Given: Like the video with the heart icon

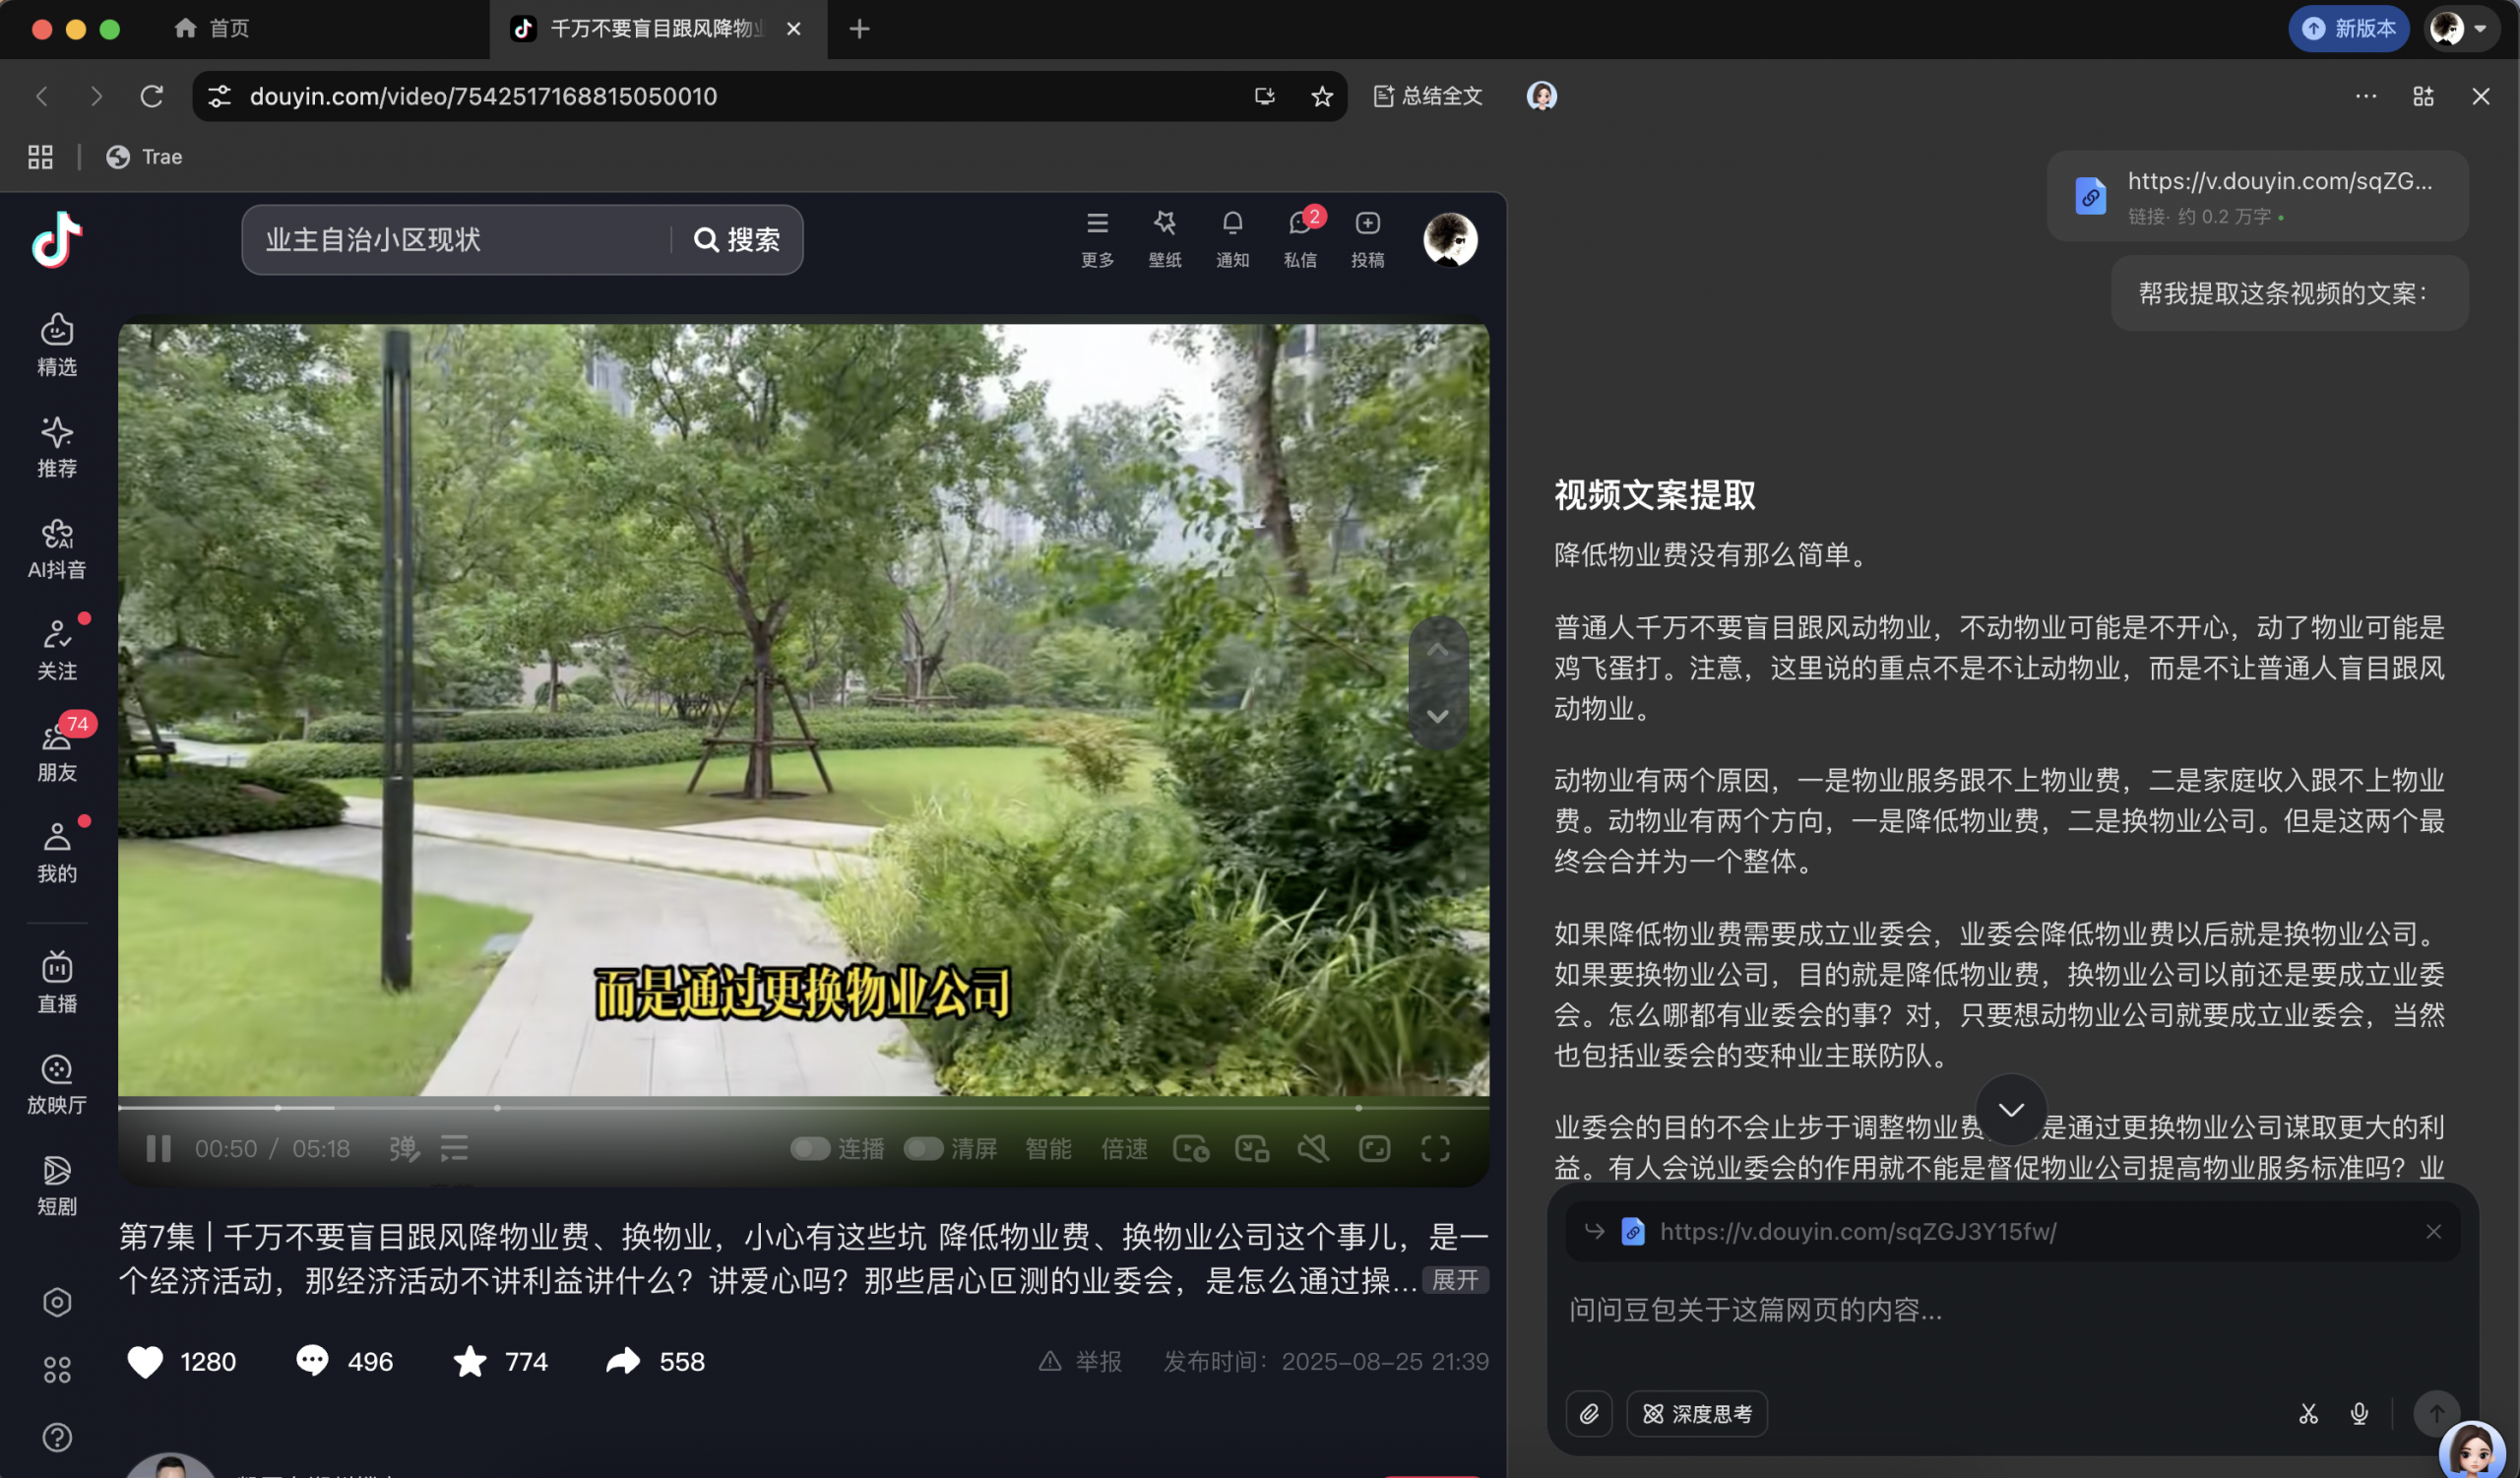Looking at the screenshot, I should tap(145, 1361).
